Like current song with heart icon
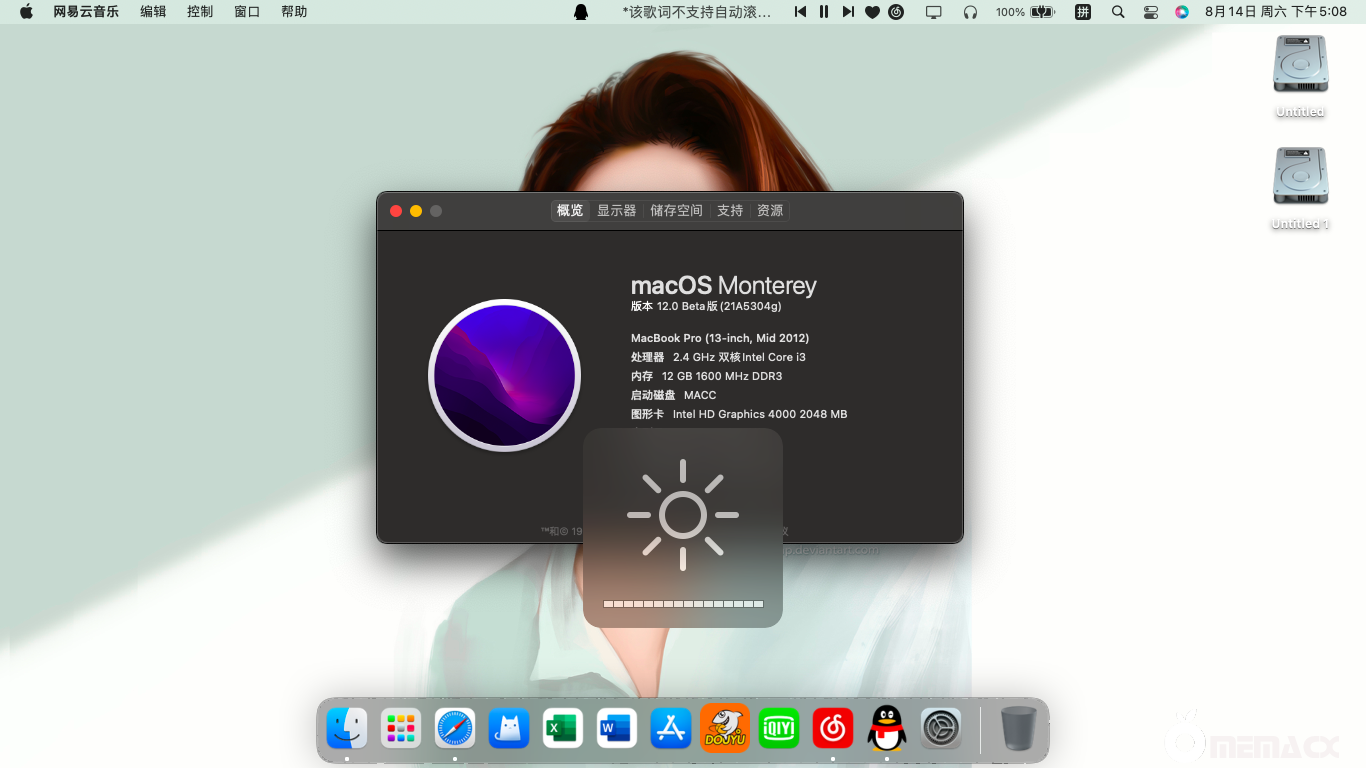The width and height of the screenshot is (1366, 768). 872,12
